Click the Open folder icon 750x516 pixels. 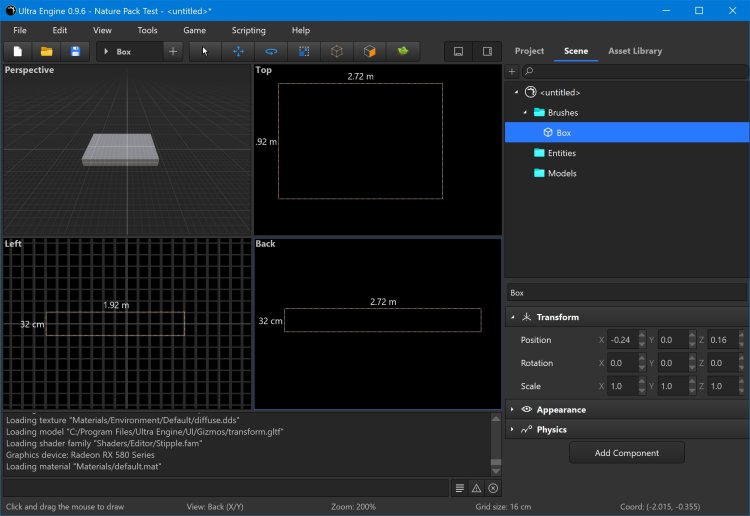[46, 51]
